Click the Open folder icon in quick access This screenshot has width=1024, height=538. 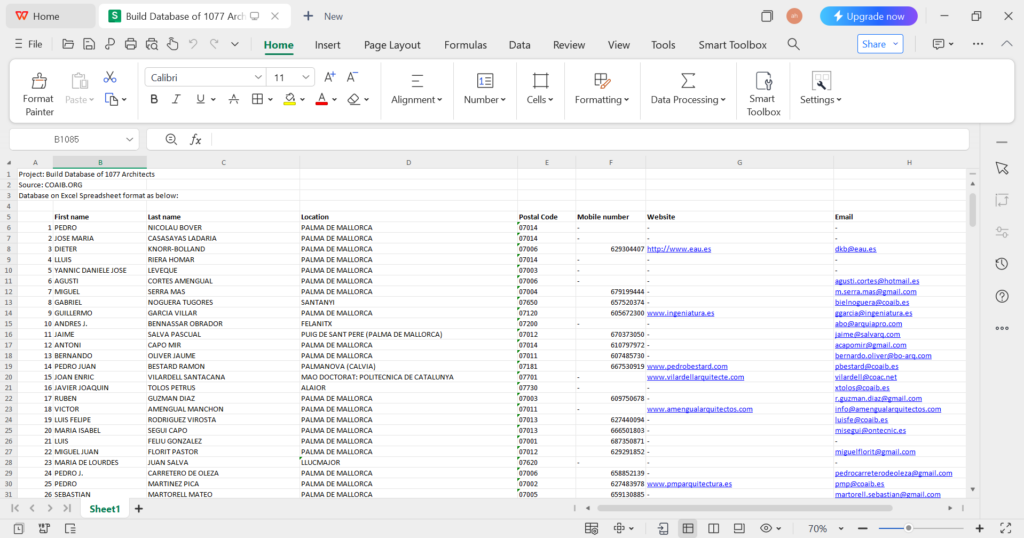click(68, 44)
